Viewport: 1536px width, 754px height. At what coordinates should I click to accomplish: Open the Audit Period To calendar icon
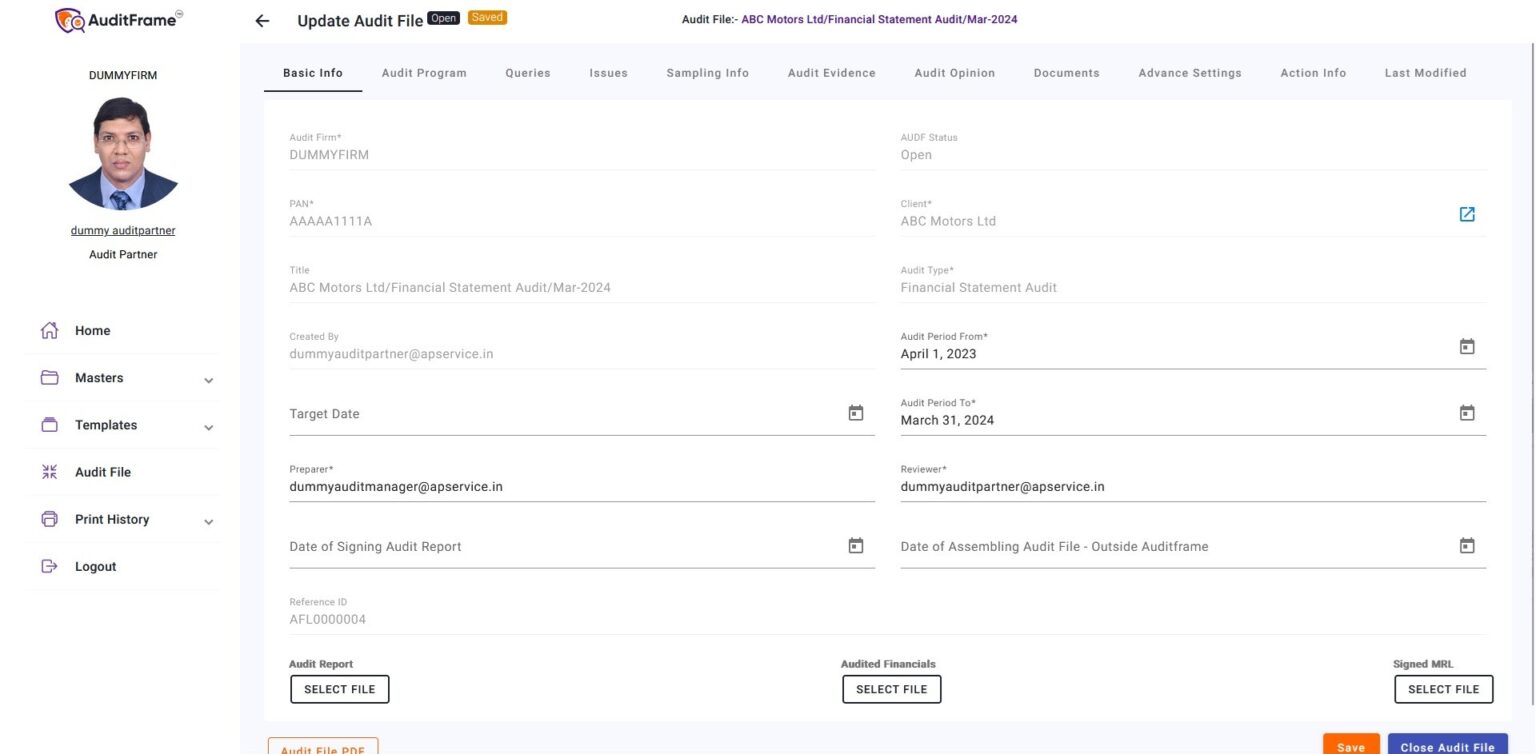coord(1467,412)
